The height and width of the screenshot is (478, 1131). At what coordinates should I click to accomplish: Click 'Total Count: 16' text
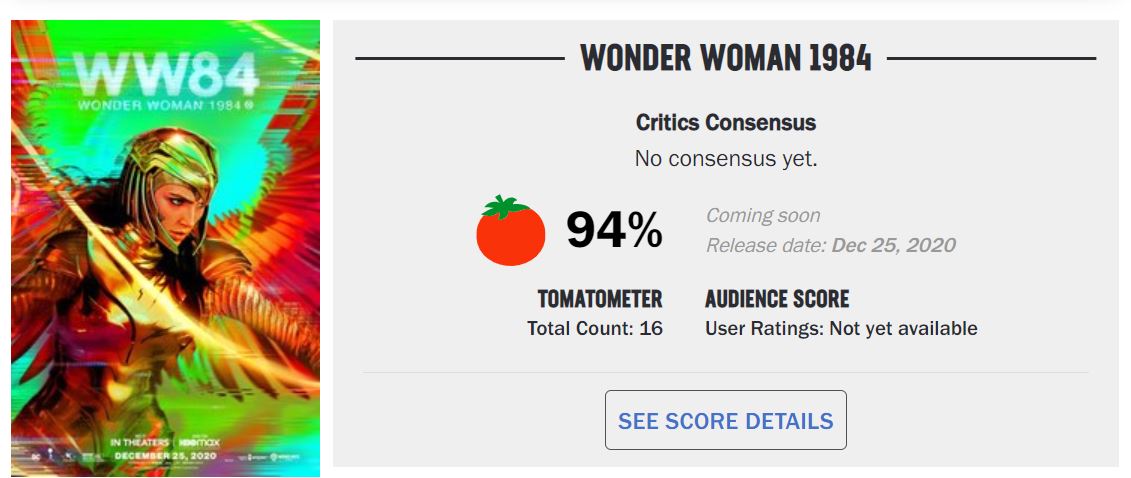(594, 328)
